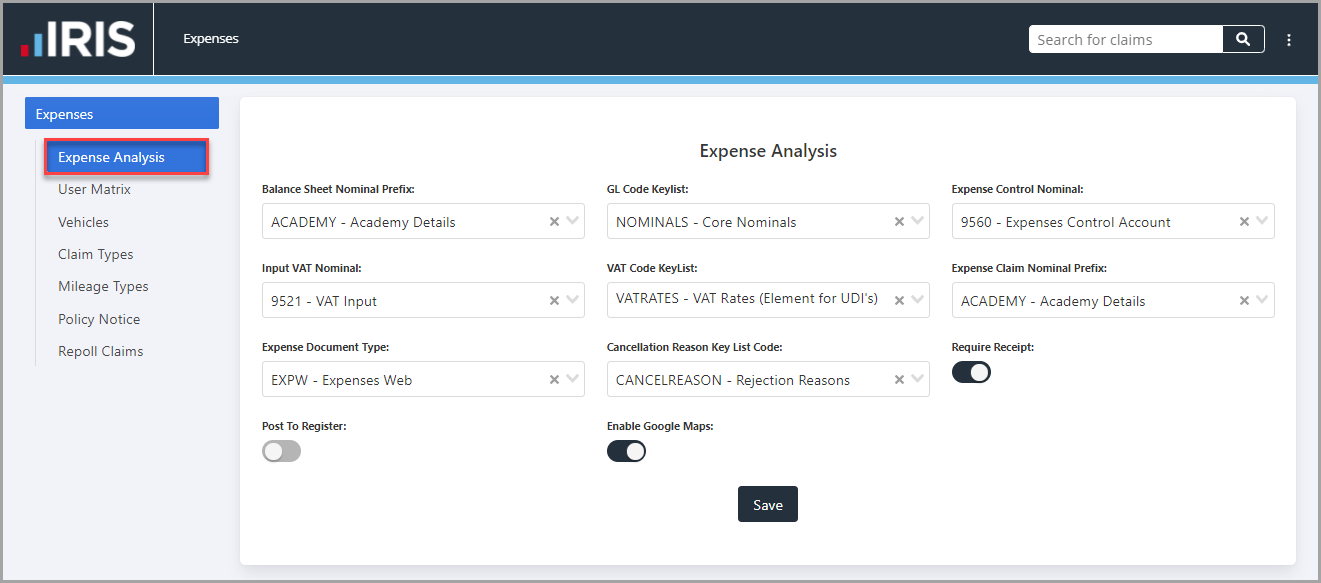The image size is (1321, 583).
Task: Toggle Require Receipt switch
Action: coord(971,372)
